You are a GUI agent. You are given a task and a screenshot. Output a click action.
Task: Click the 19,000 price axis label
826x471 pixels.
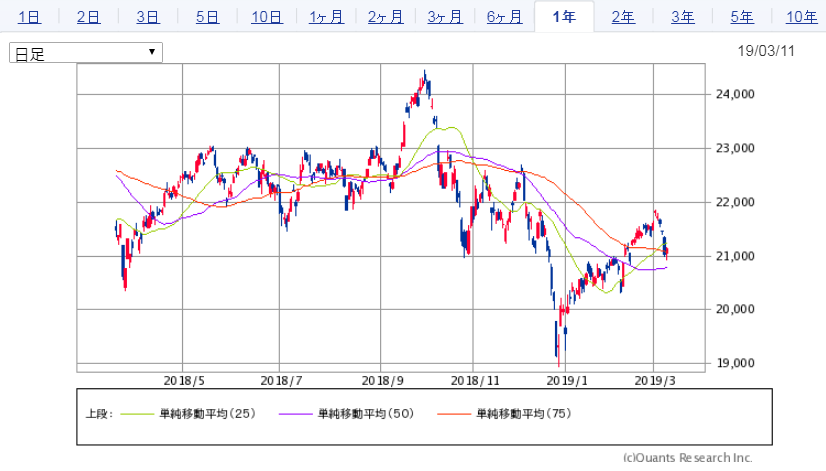click(x=735, y=363)
